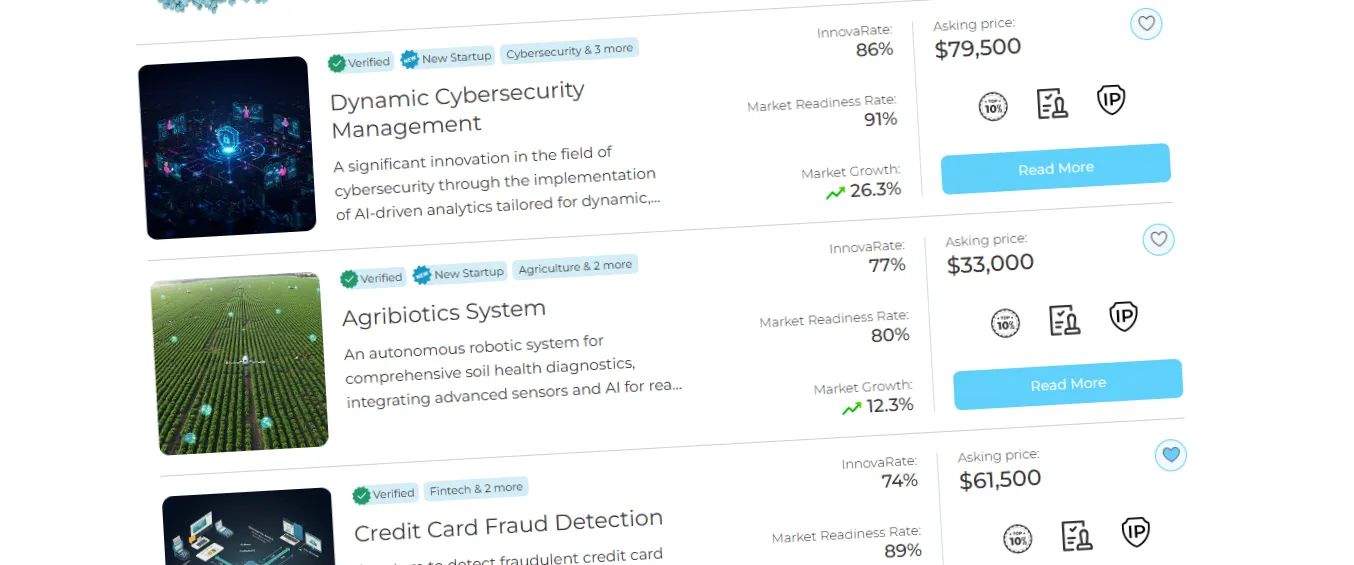The image size is (1354, 565).
Task: Open the Agribiotics System title link
Action: (444, 314)
